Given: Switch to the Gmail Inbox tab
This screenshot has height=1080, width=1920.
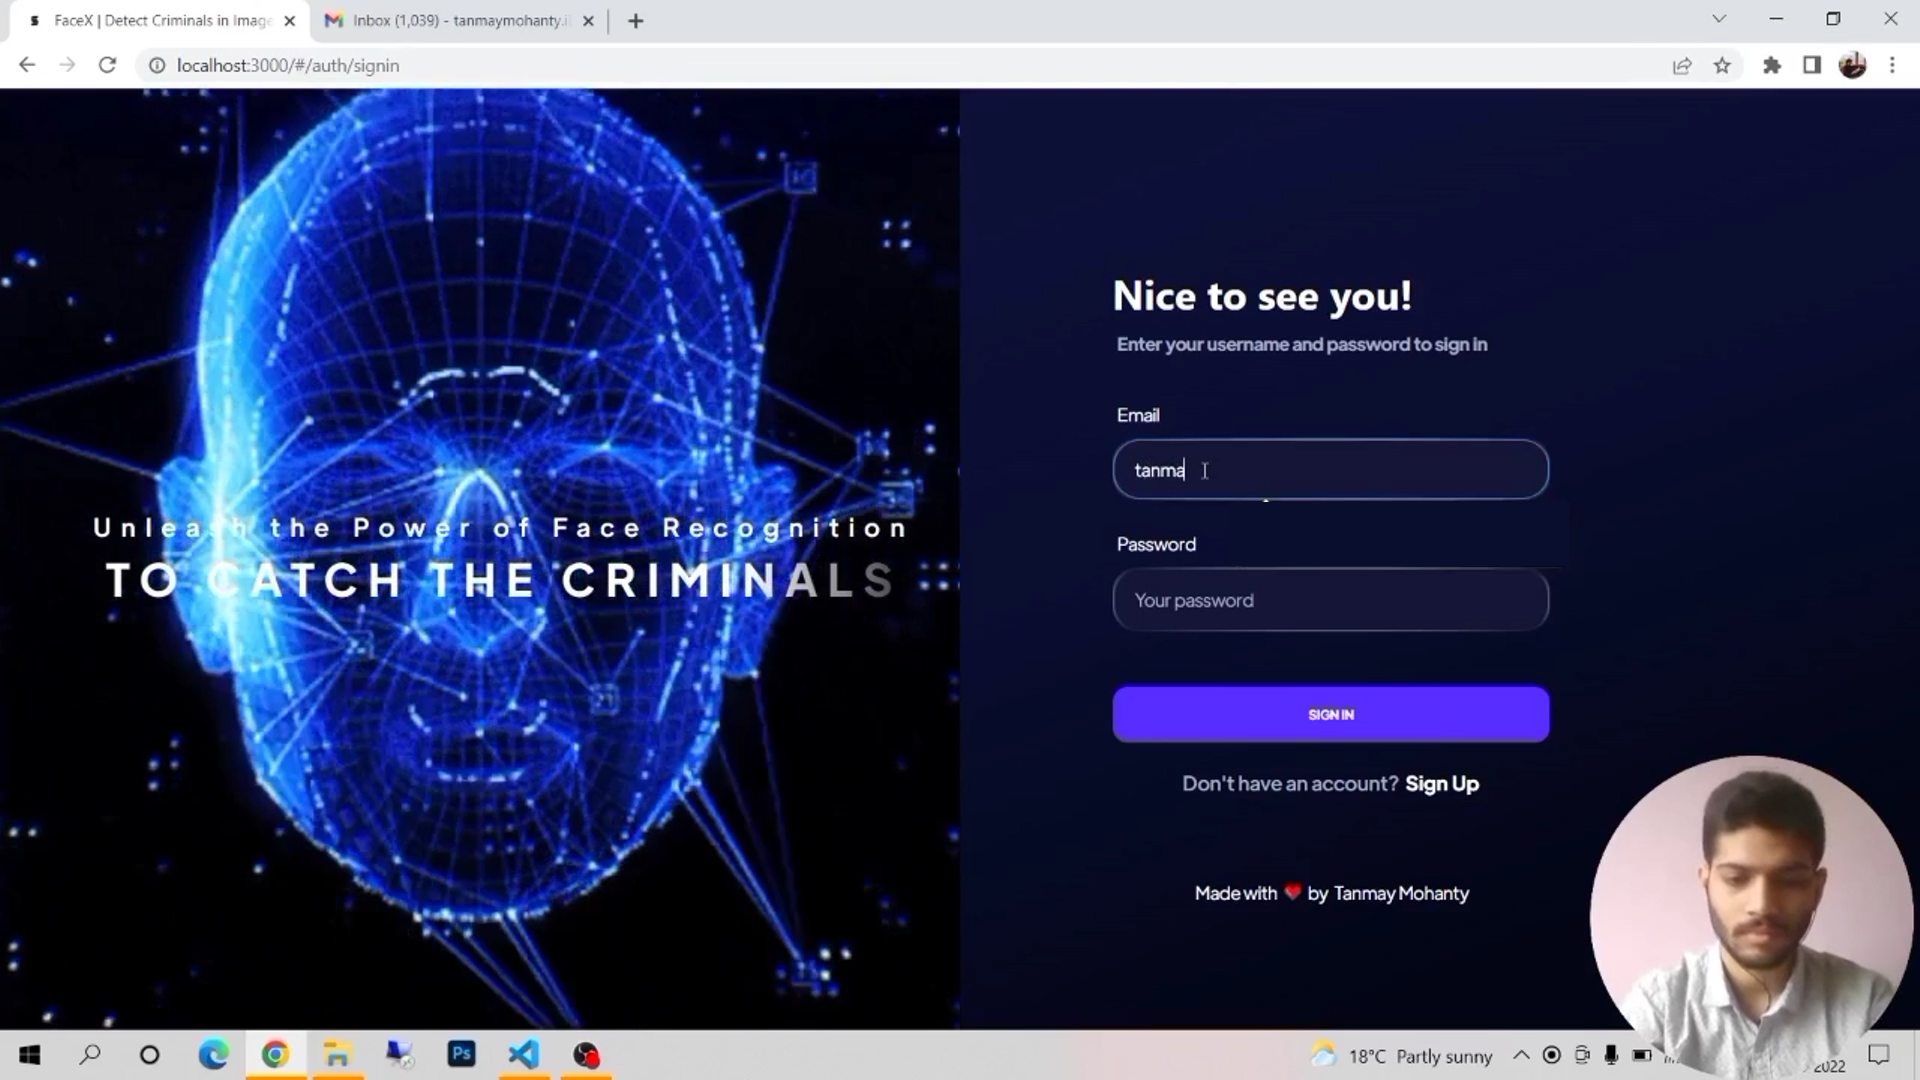Looking at the screenshot, I should pos(450,20).
